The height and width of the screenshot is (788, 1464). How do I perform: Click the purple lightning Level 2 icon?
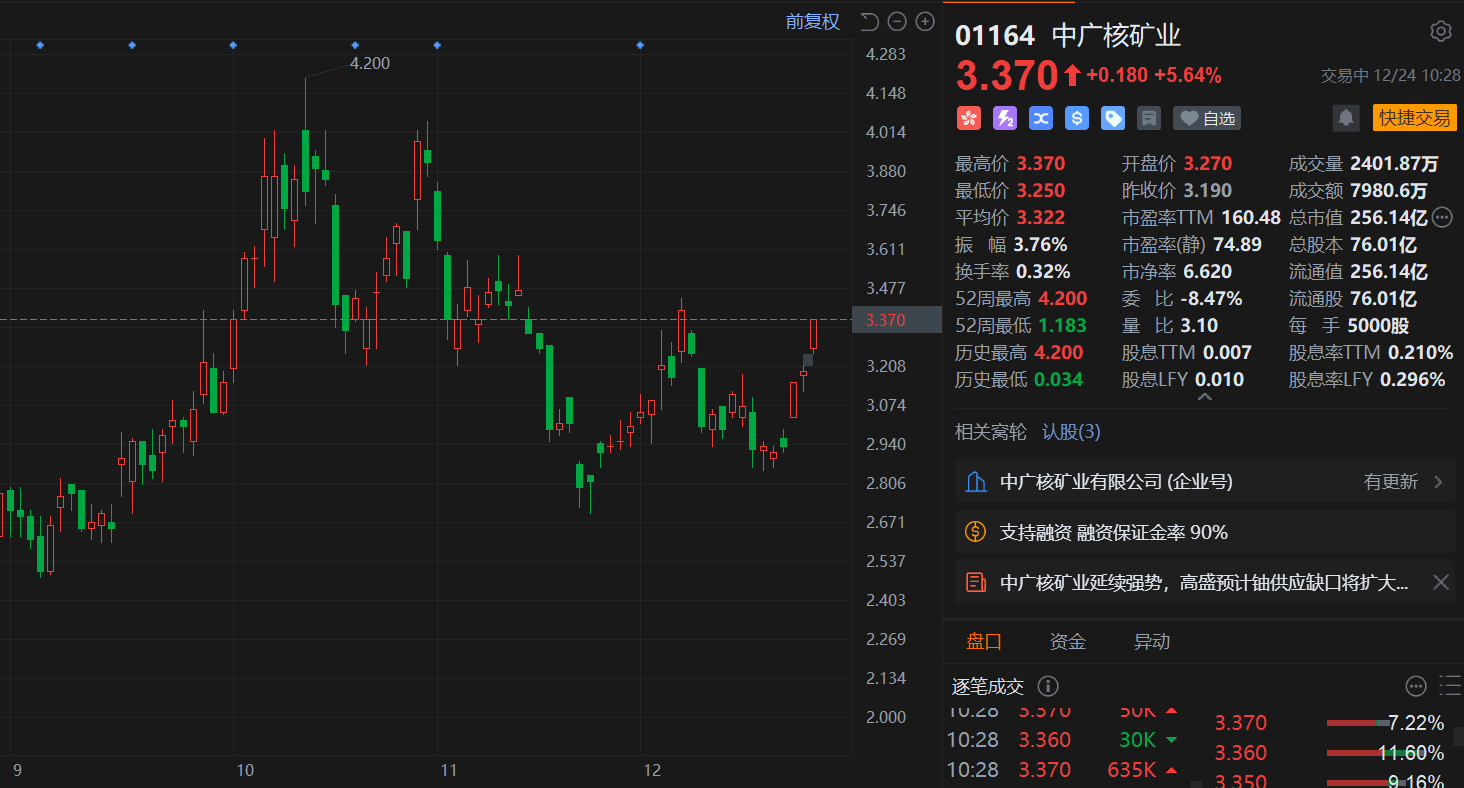pos(1004,118)
